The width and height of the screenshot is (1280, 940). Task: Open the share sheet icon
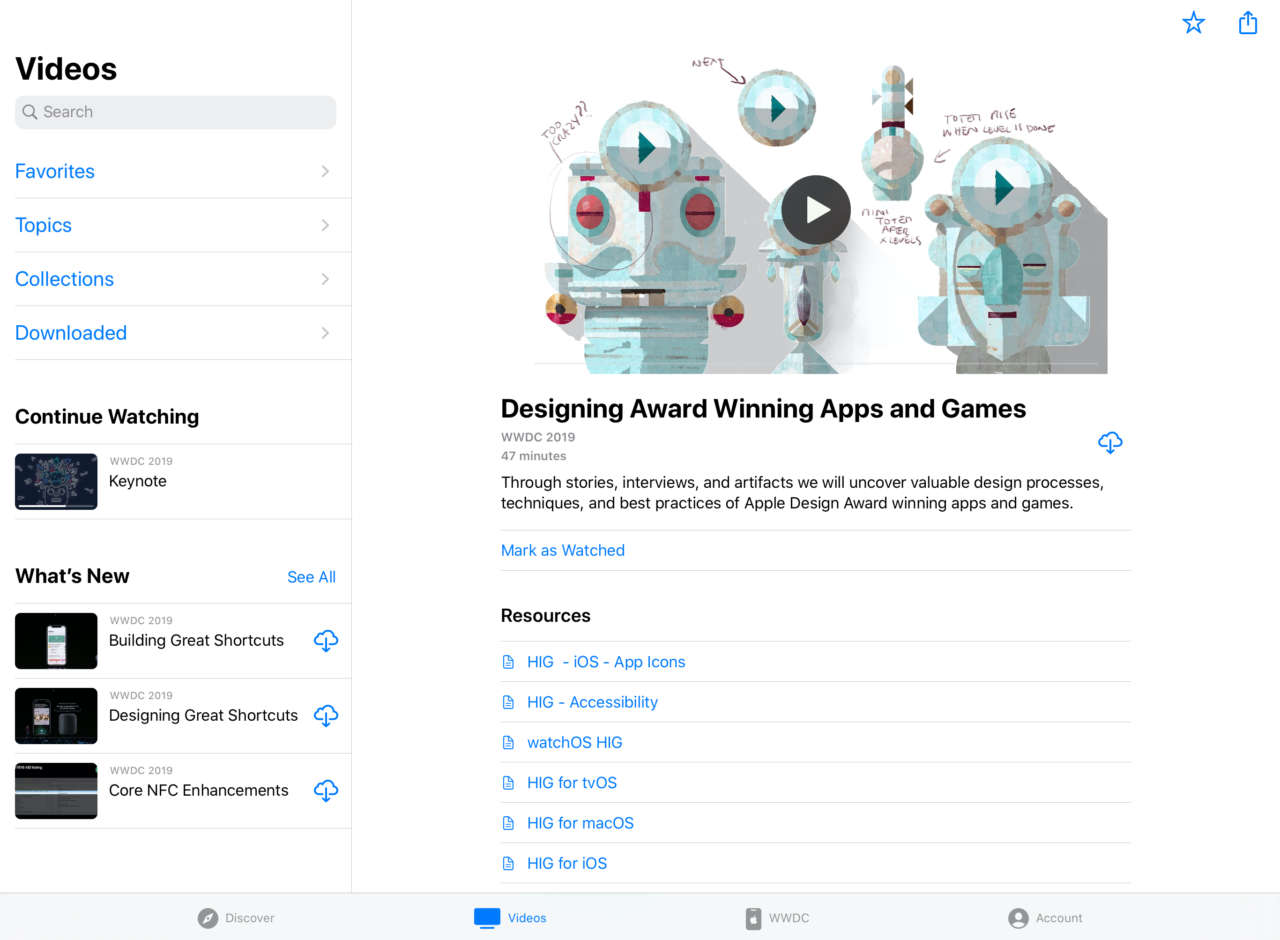pyautogui.click(x=1248, y=22)
